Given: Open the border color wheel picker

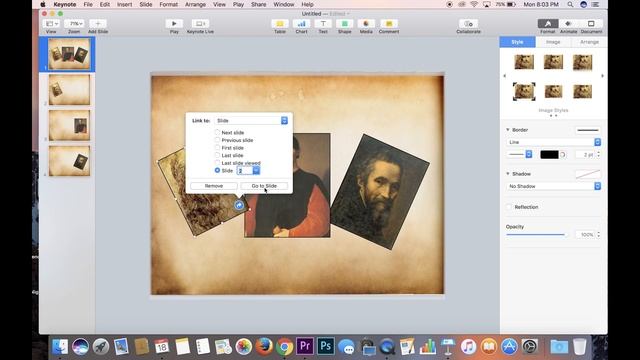Looking at the screenshot, I should (x=563, y=155).
